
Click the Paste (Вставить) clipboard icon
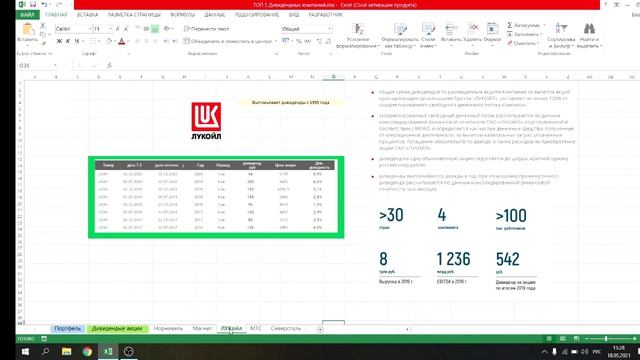click(28, 29)
